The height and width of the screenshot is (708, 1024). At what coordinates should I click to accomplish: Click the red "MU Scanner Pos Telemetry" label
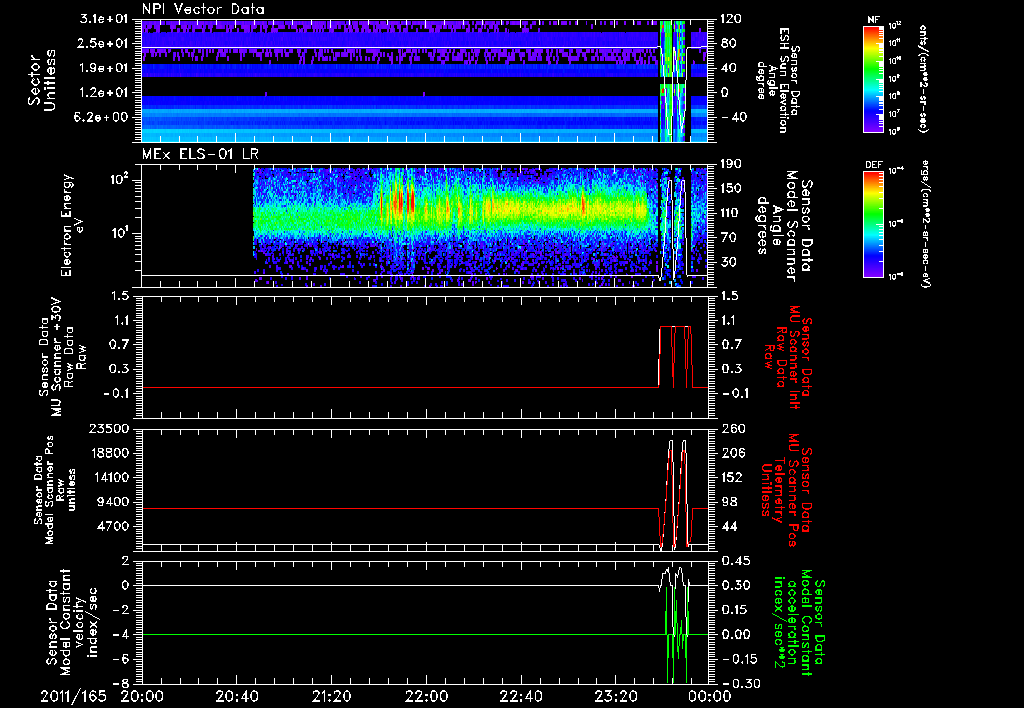click(786, 490)
